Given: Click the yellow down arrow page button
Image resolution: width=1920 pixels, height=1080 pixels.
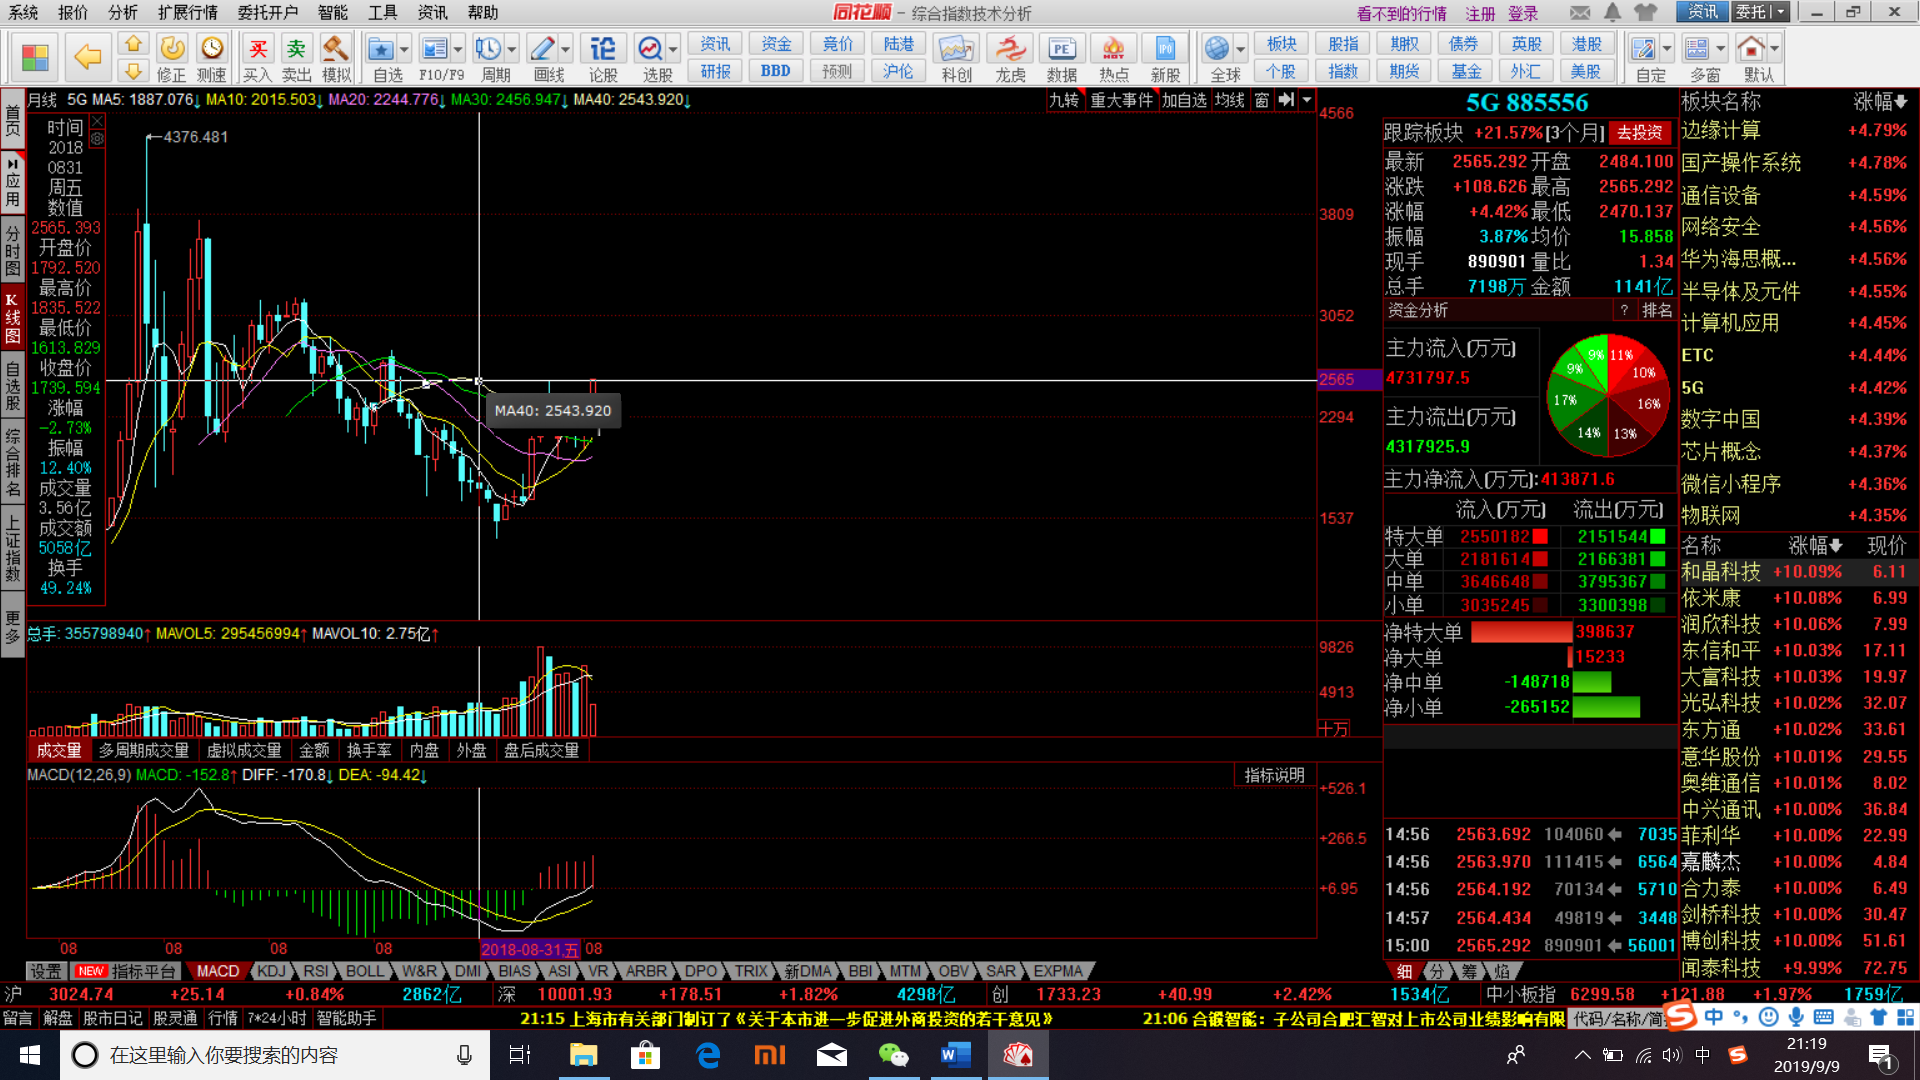Looking at the screenshot, I should (x=133, y=71).
